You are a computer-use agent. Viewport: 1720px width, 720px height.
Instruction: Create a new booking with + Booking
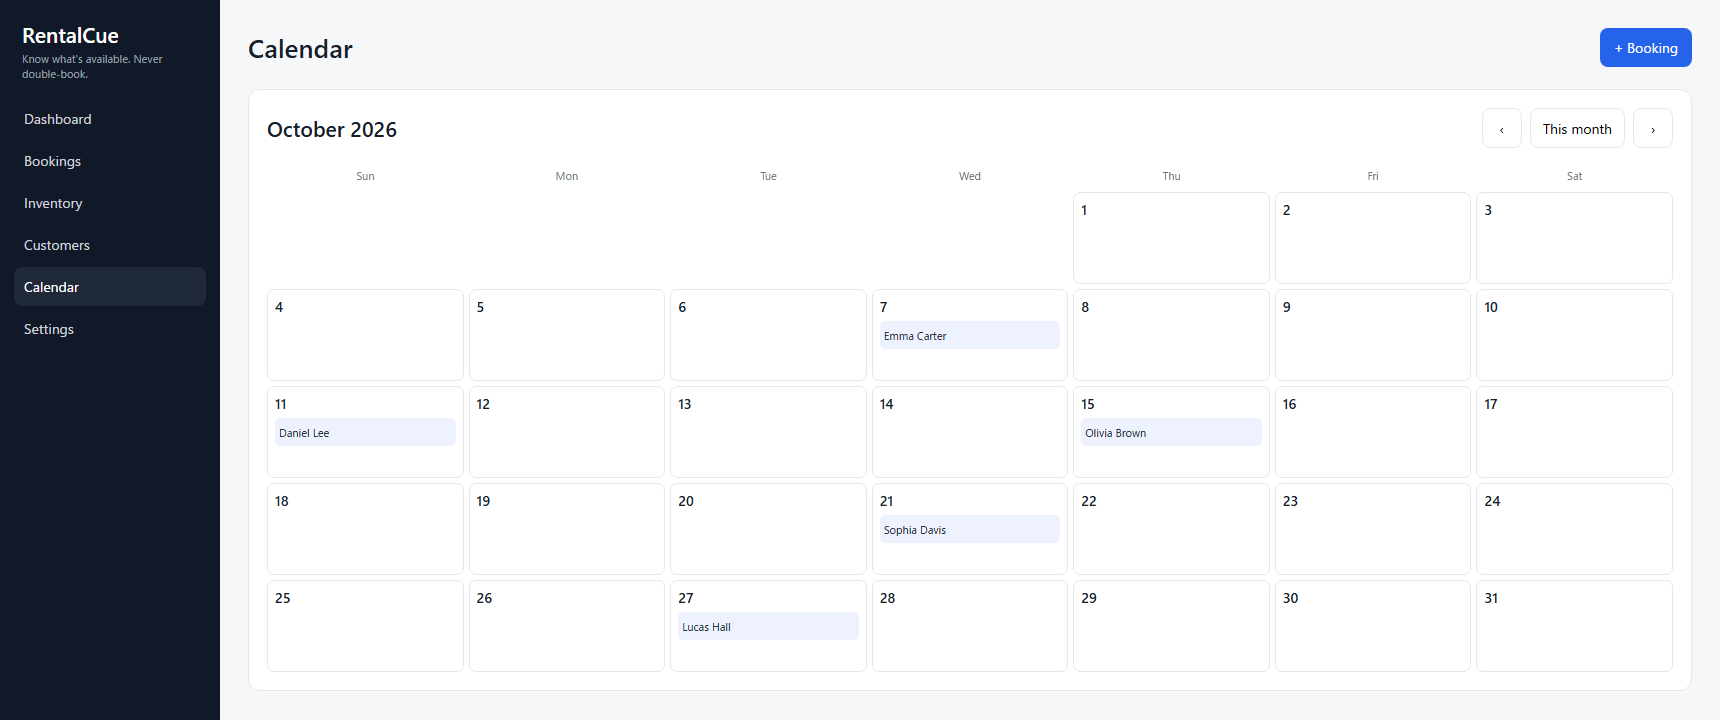(1645, 48)
